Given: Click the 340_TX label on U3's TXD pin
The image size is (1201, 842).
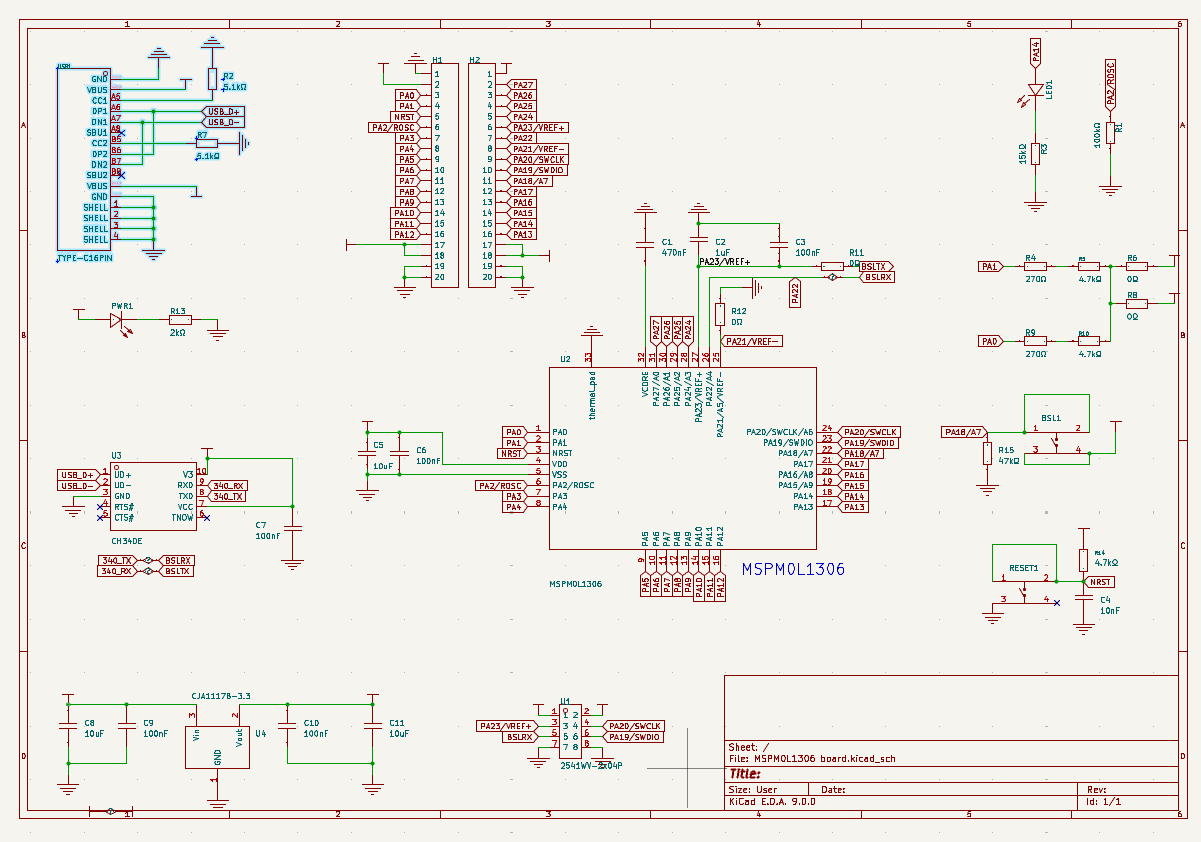Looking at the screenshot, I should tap(227, 496).
